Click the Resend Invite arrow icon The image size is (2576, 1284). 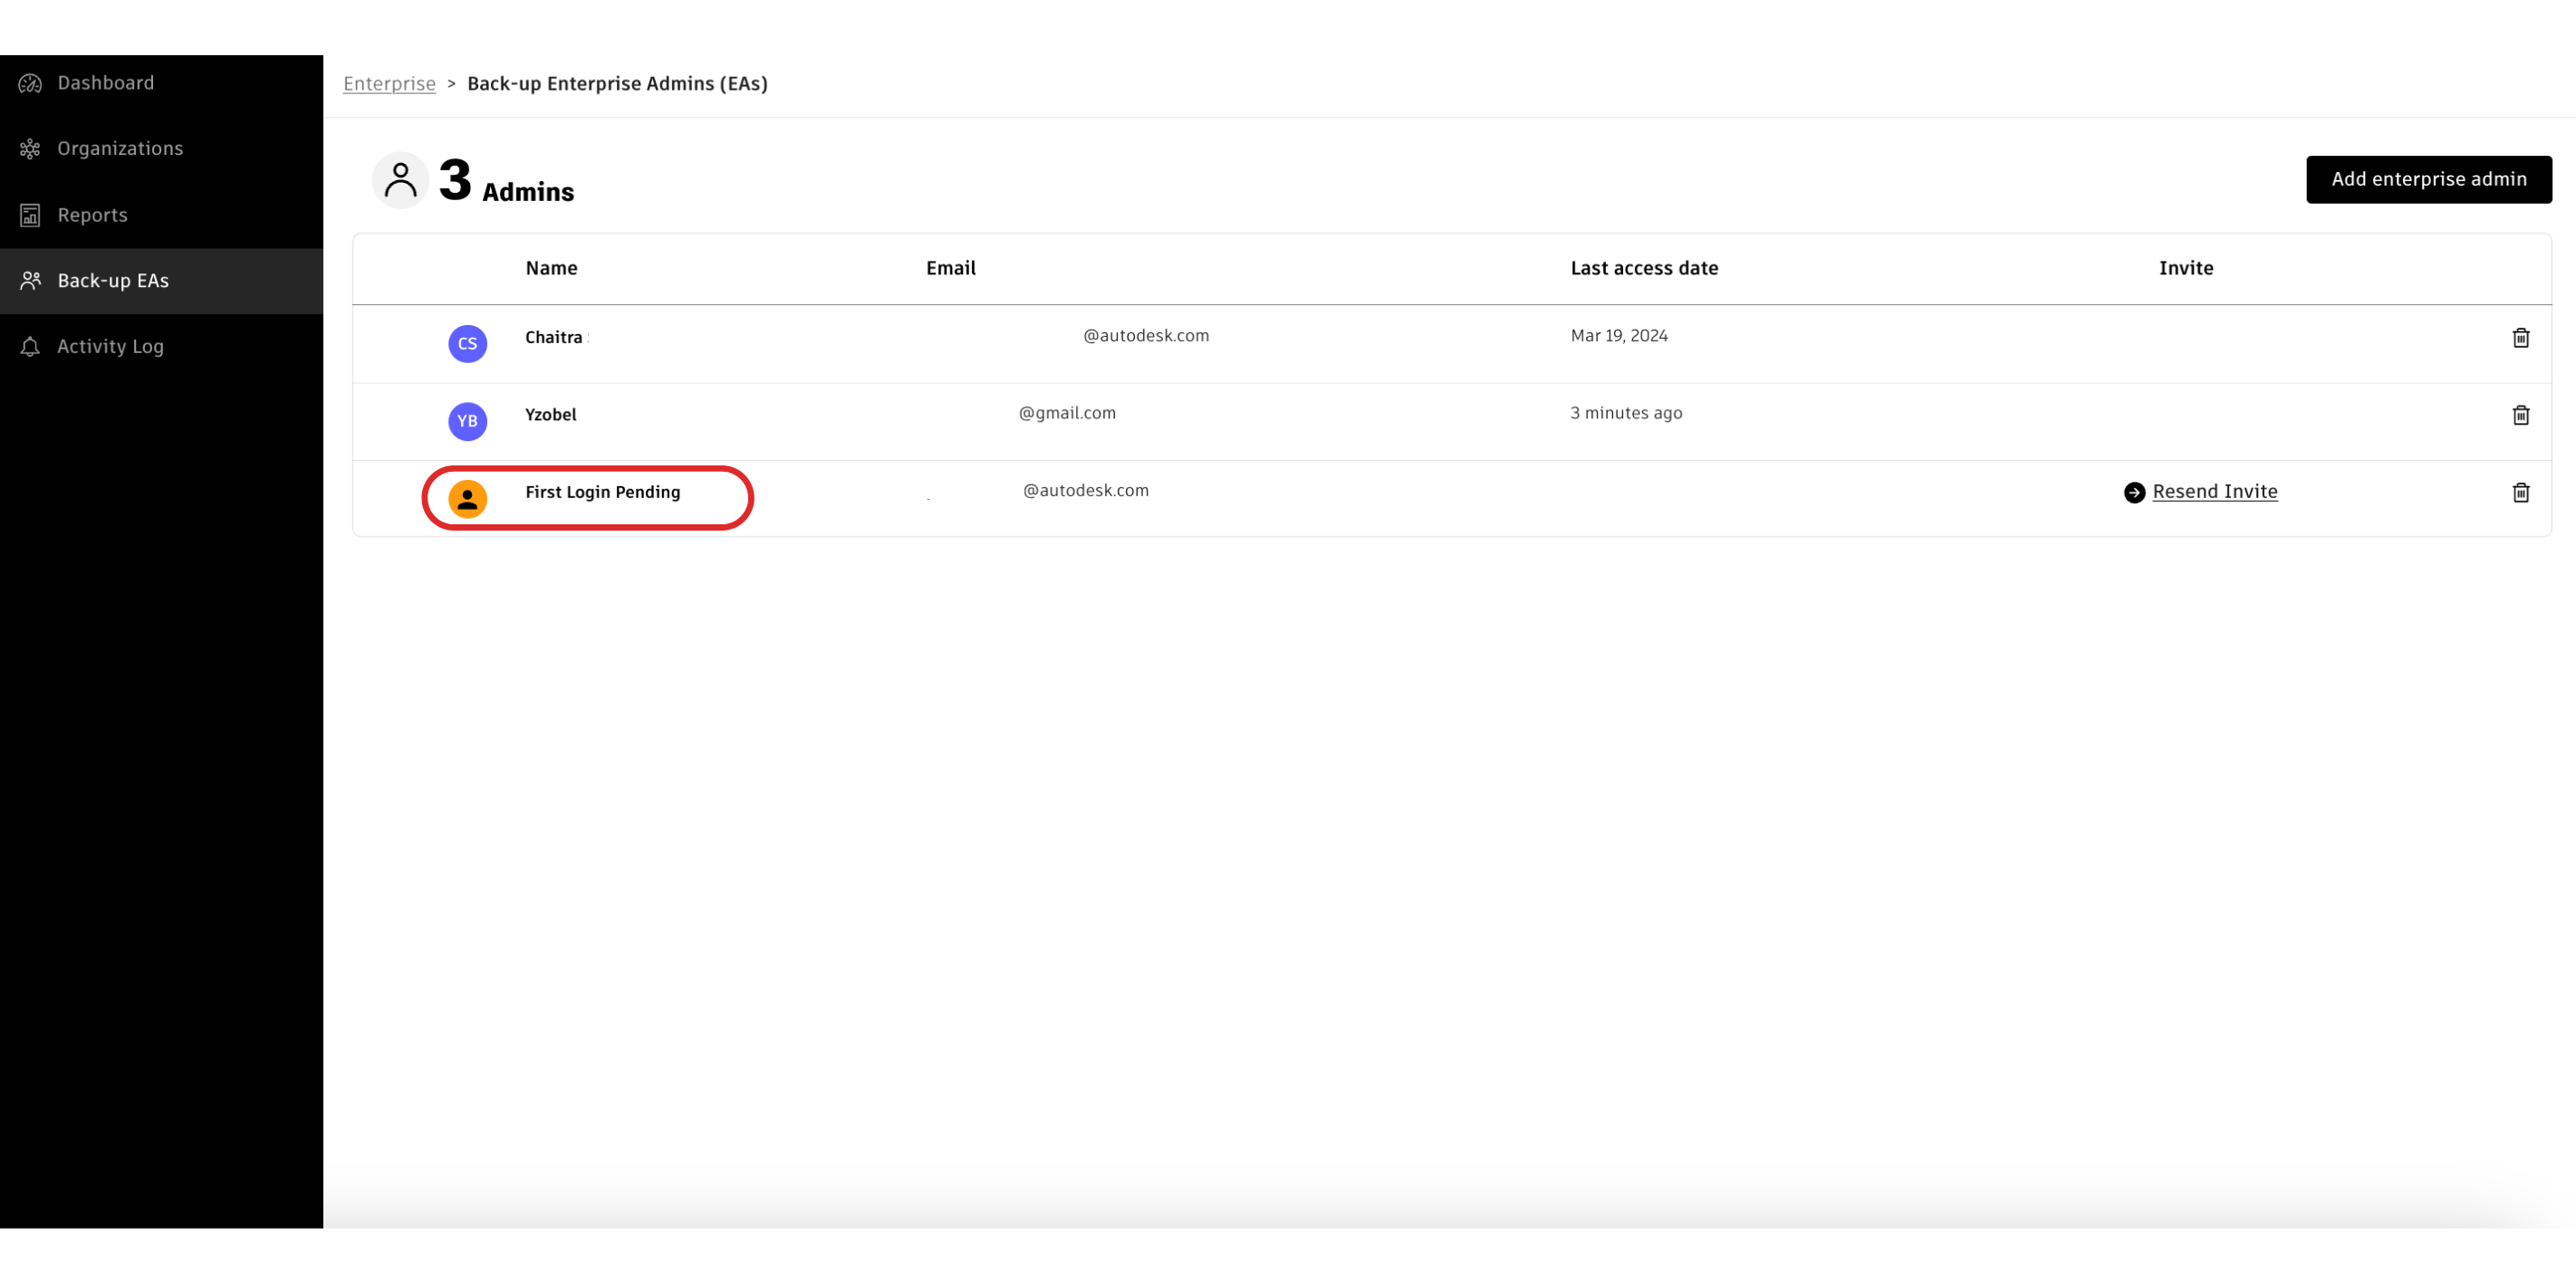click(2134, 492)
